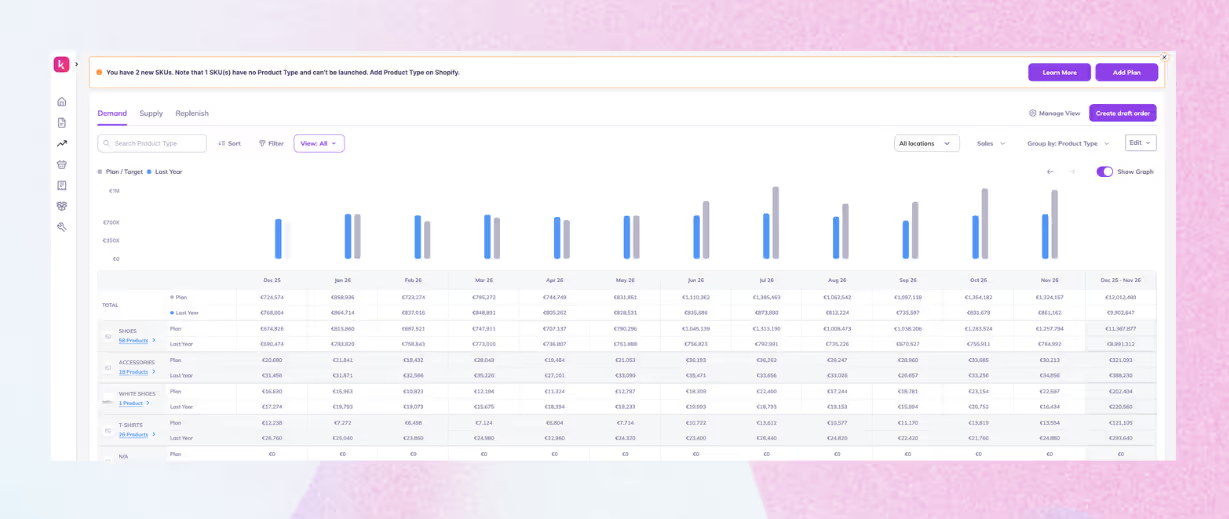Screen dimensions: 1229x519
Task: Open the 58 Products link under SHOES
Action: point(133,341)
